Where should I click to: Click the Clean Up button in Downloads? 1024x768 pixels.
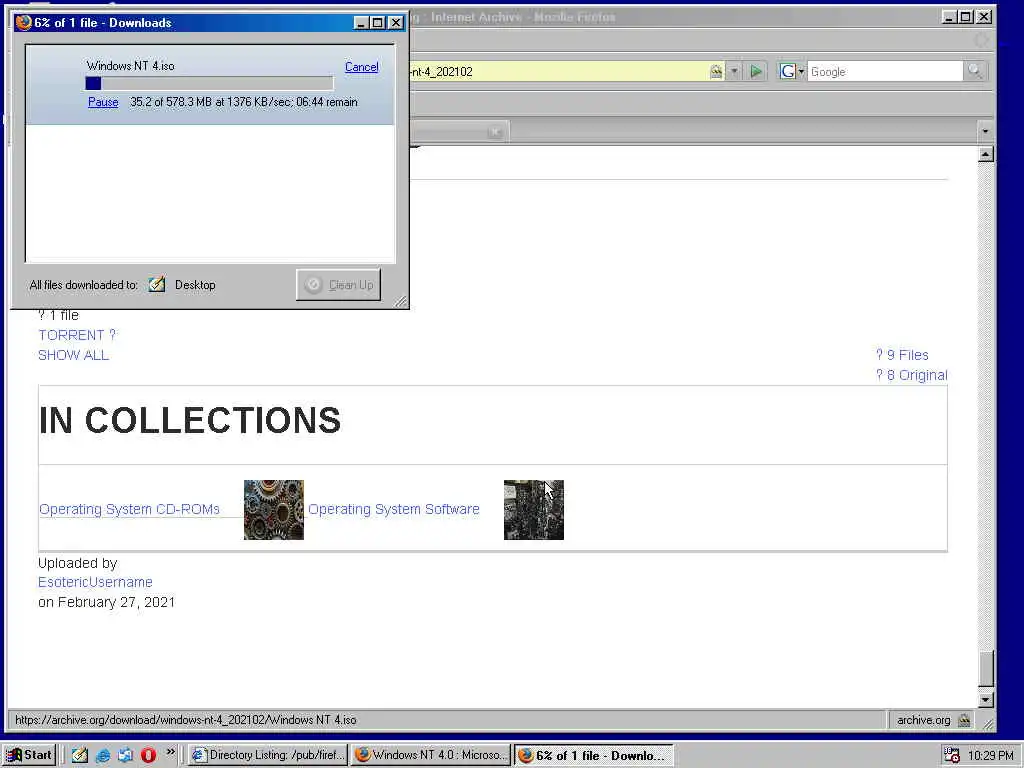click(x=338, y=285)
